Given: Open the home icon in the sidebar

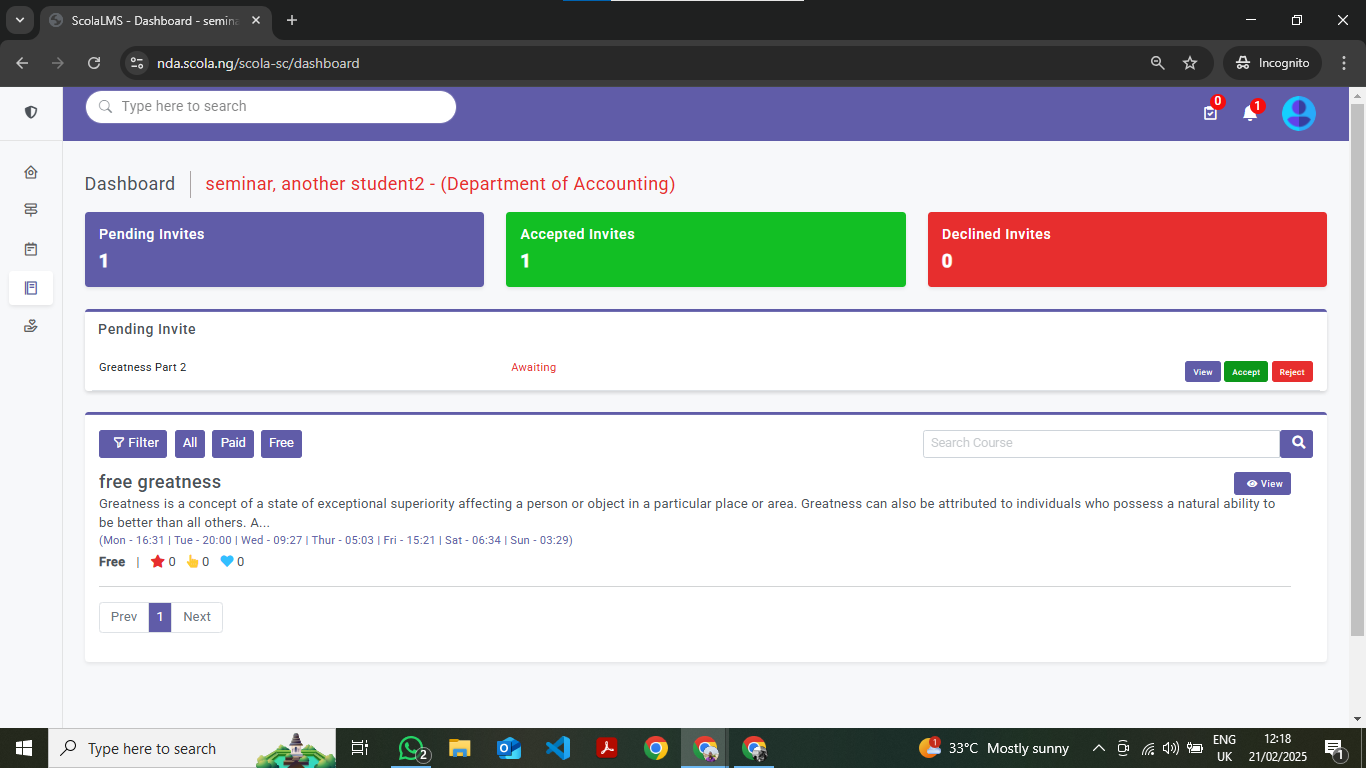Looking at the screenshot, I should pos(31,172).
